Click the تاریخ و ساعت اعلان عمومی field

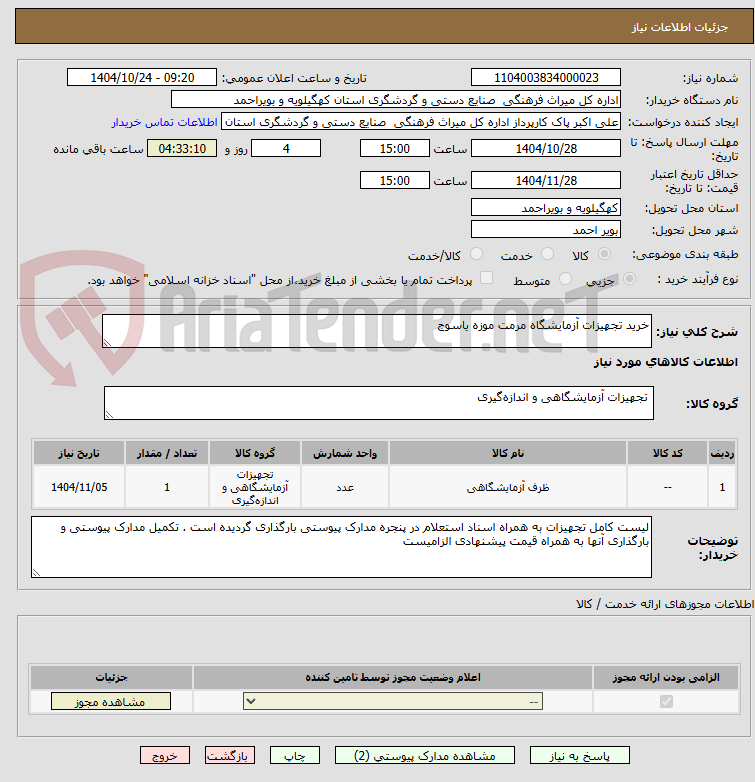tap(142, 78)
